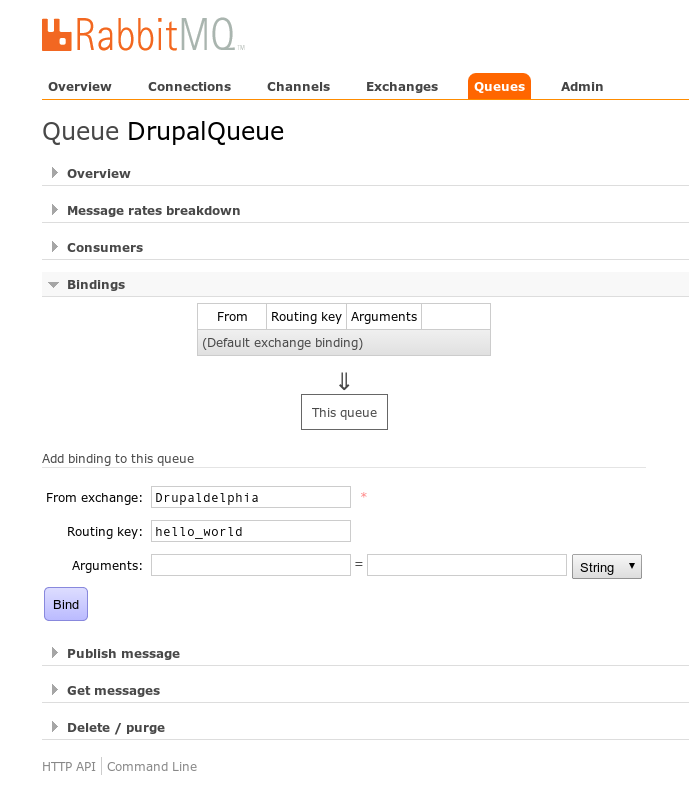Switch to the Connections tab
Screen dimensions: 689x810
pos(189,86)
